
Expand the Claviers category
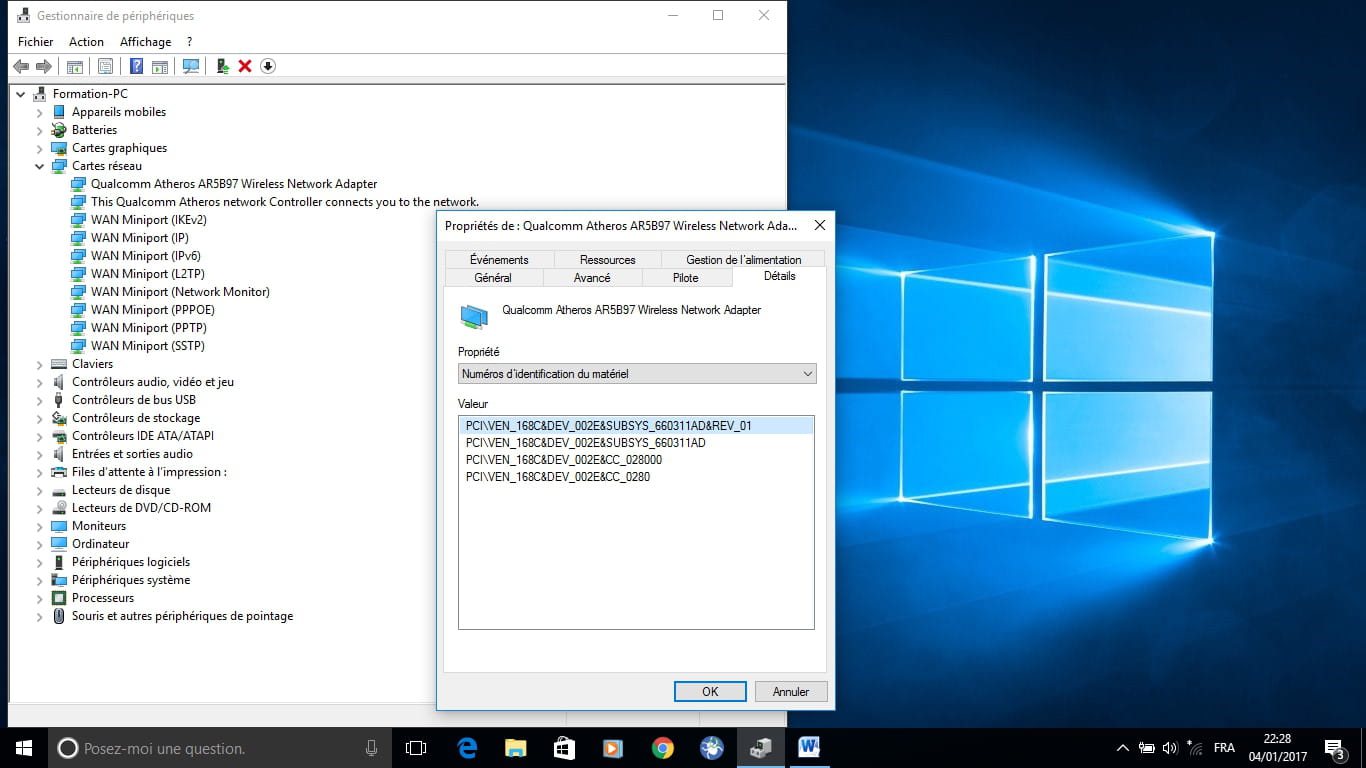tap(40, 364)
